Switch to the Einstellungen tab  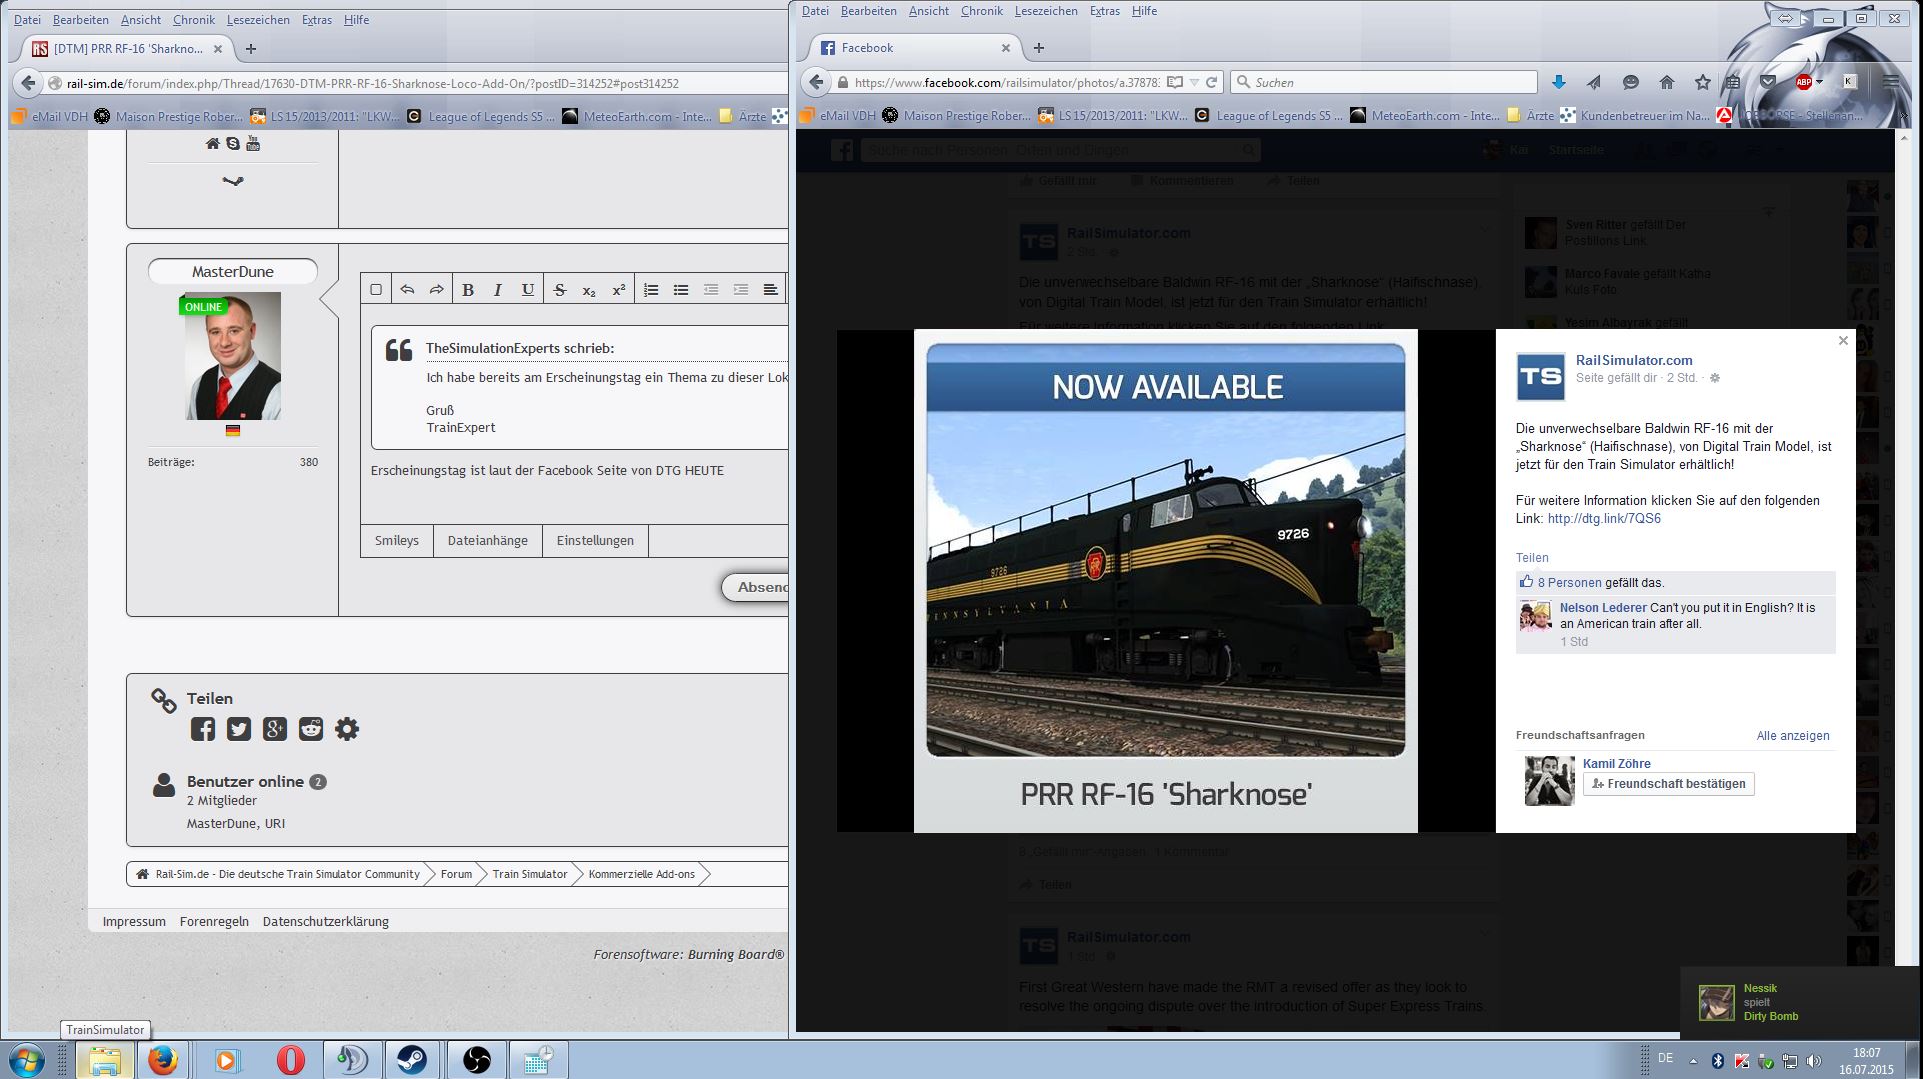(595, 541)
